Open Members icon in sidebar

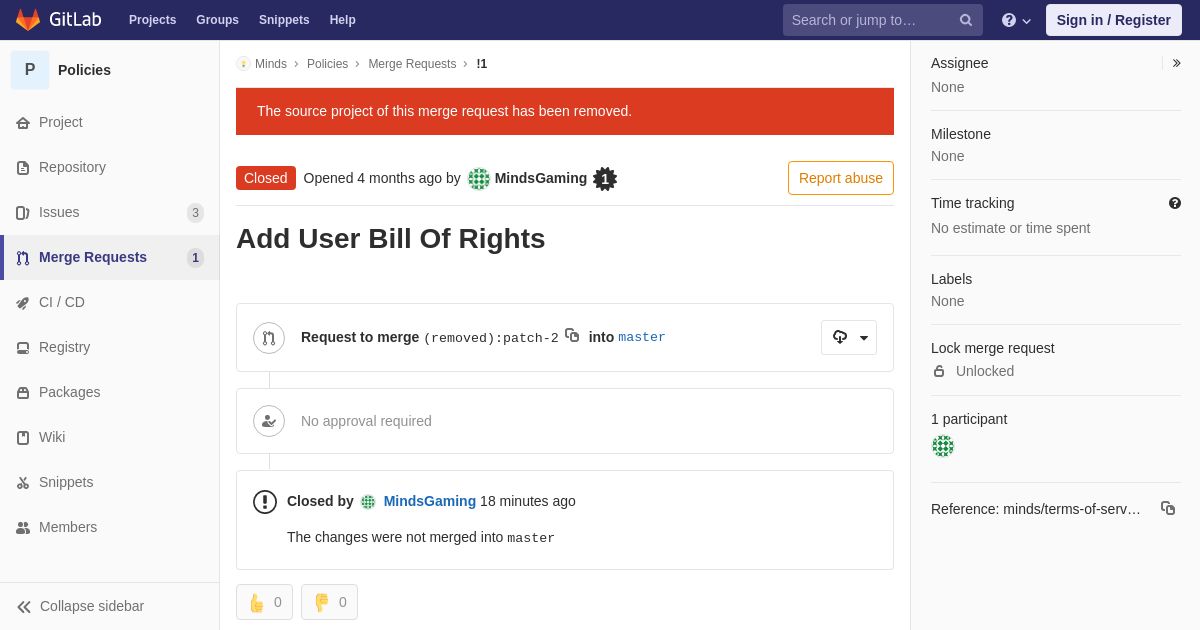[23, 528]
